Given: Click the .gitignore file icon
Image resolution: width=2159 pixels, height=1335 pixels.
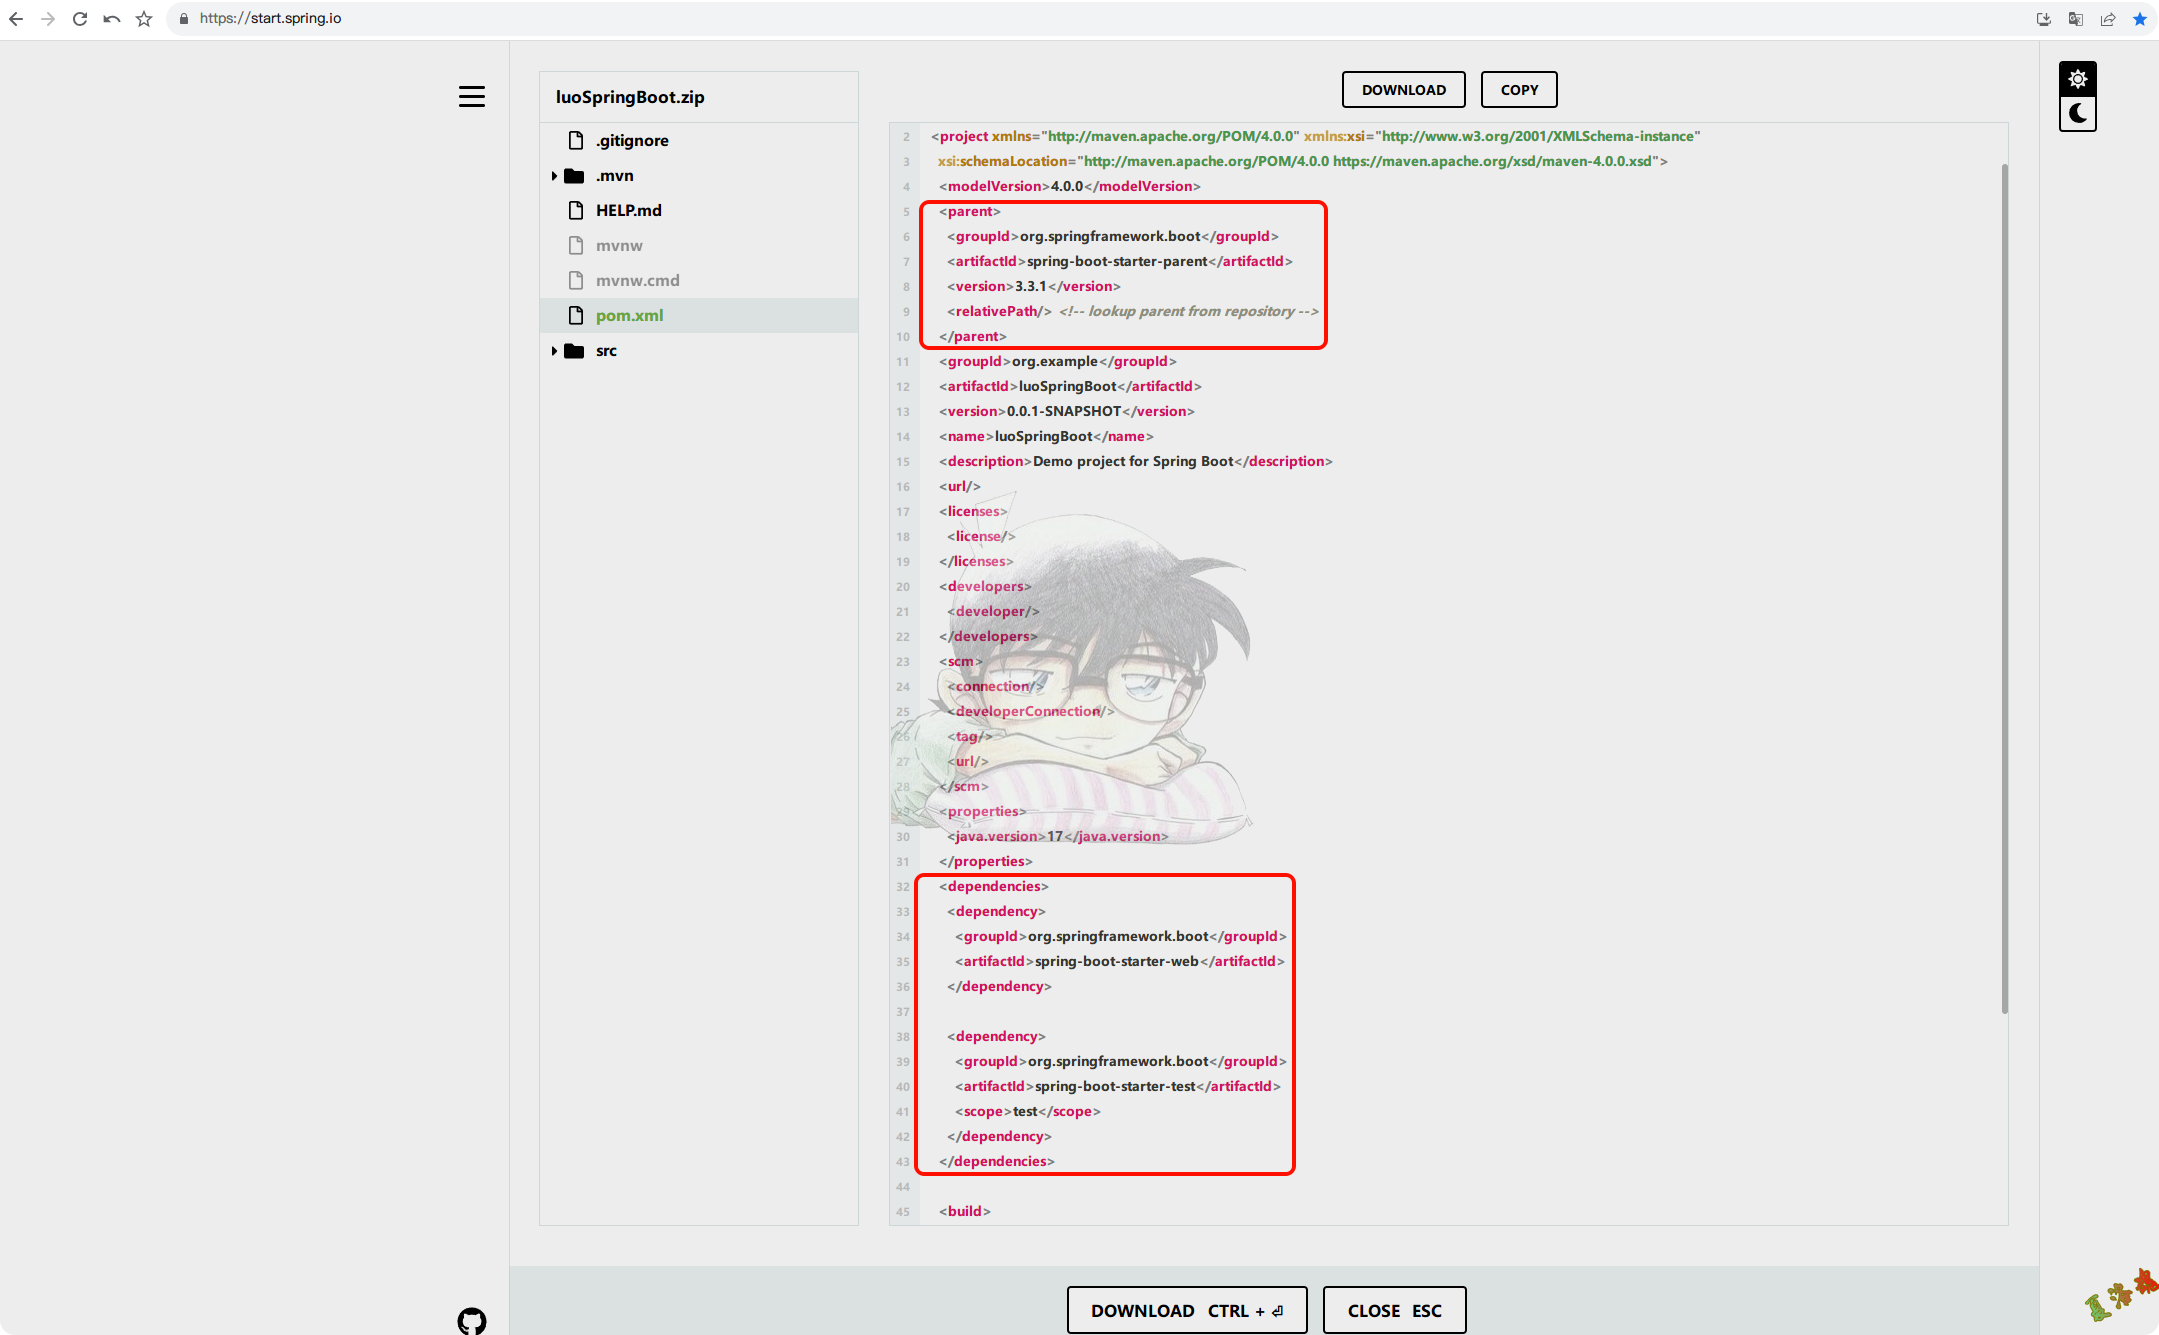Looking at the screenshot, I should point(576,140).
